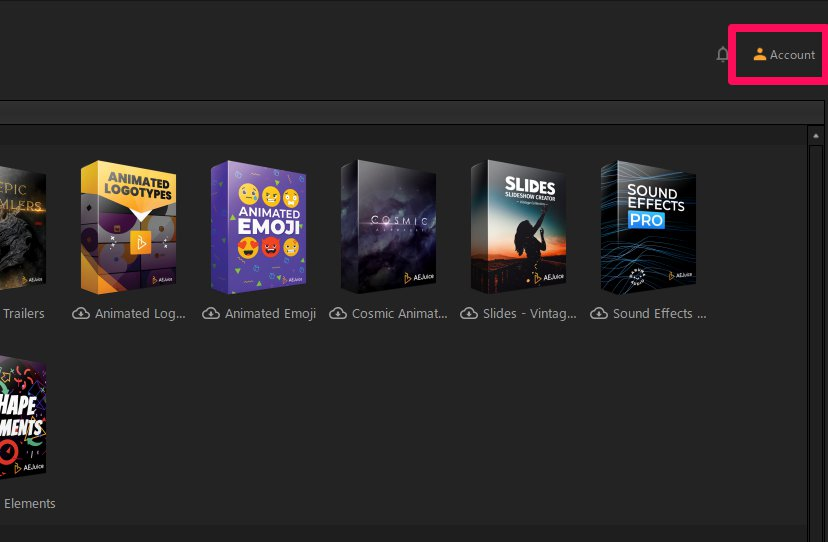Viewport: 828px width, 542px height.
Task: Select the 'Trailers' label
Action: click(23, 314)
